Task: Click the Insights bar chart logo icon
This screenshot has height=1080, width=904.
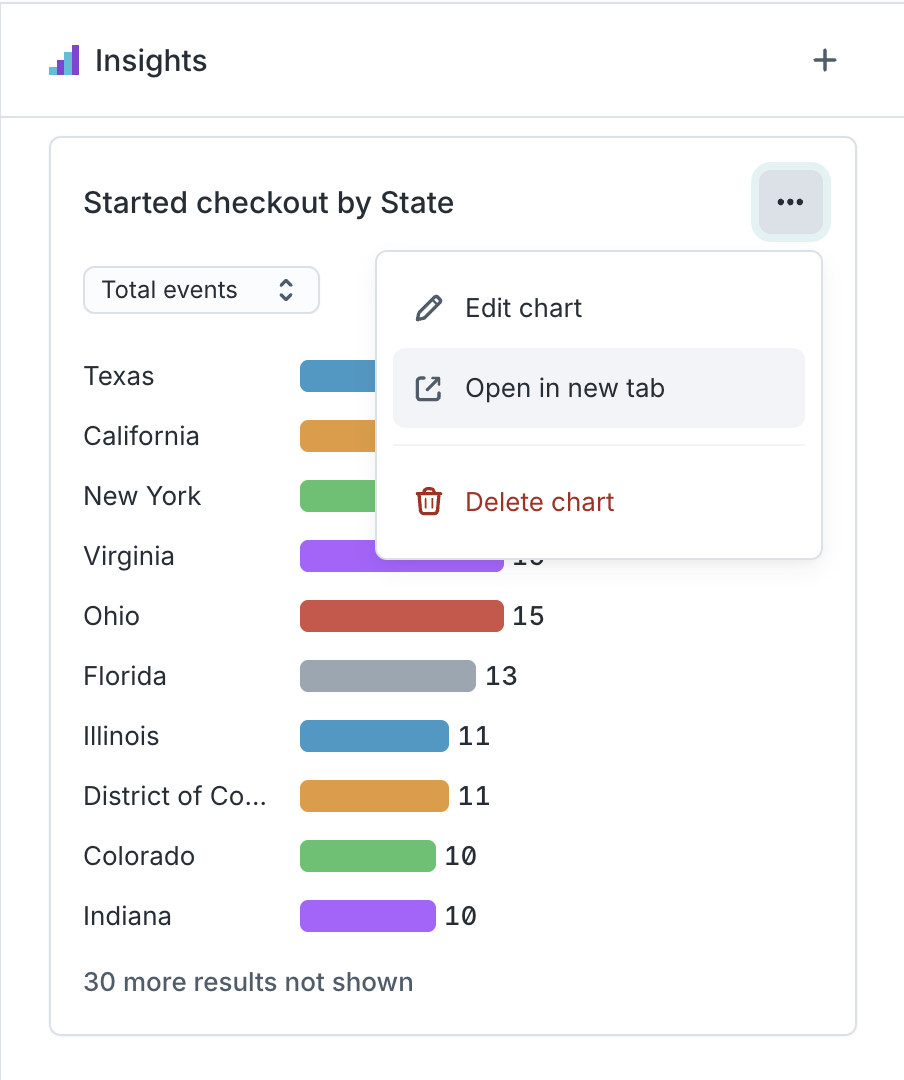Action: (64, 61)
